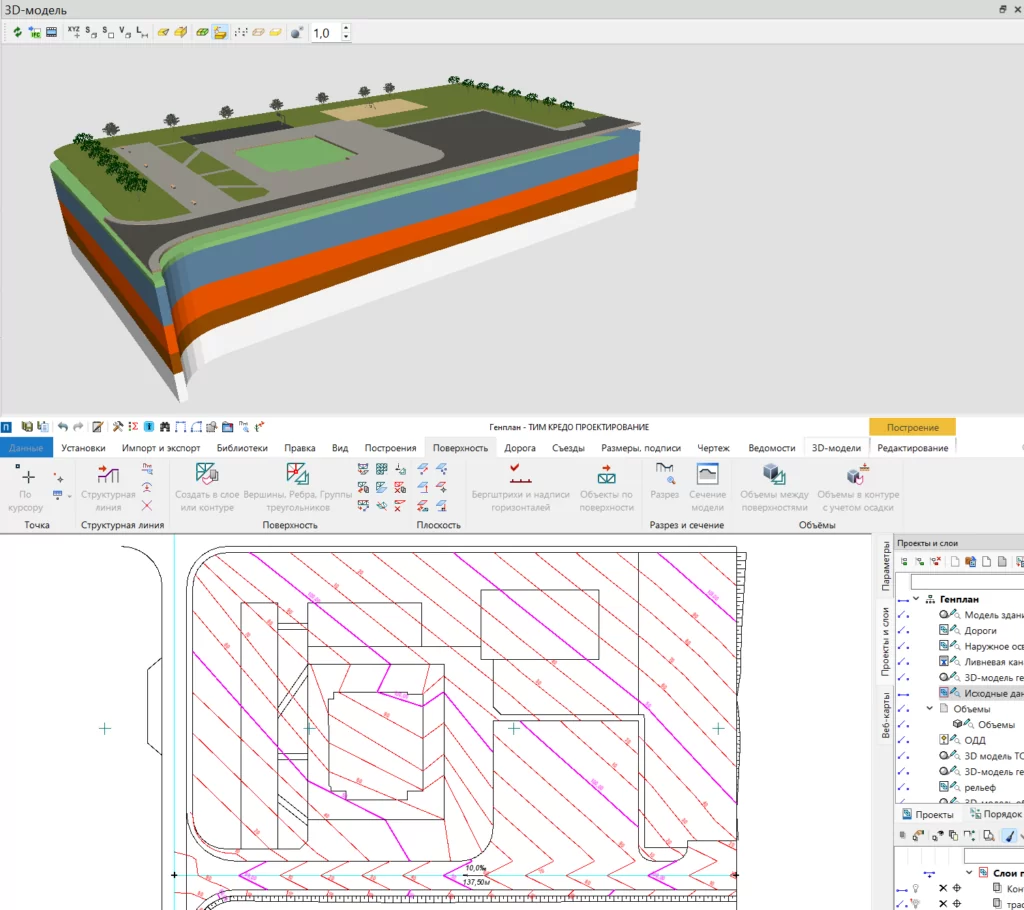Screen dimensions: 1024x910
Task: Open the Параметры side tab
Action: [x=886, y=566]
